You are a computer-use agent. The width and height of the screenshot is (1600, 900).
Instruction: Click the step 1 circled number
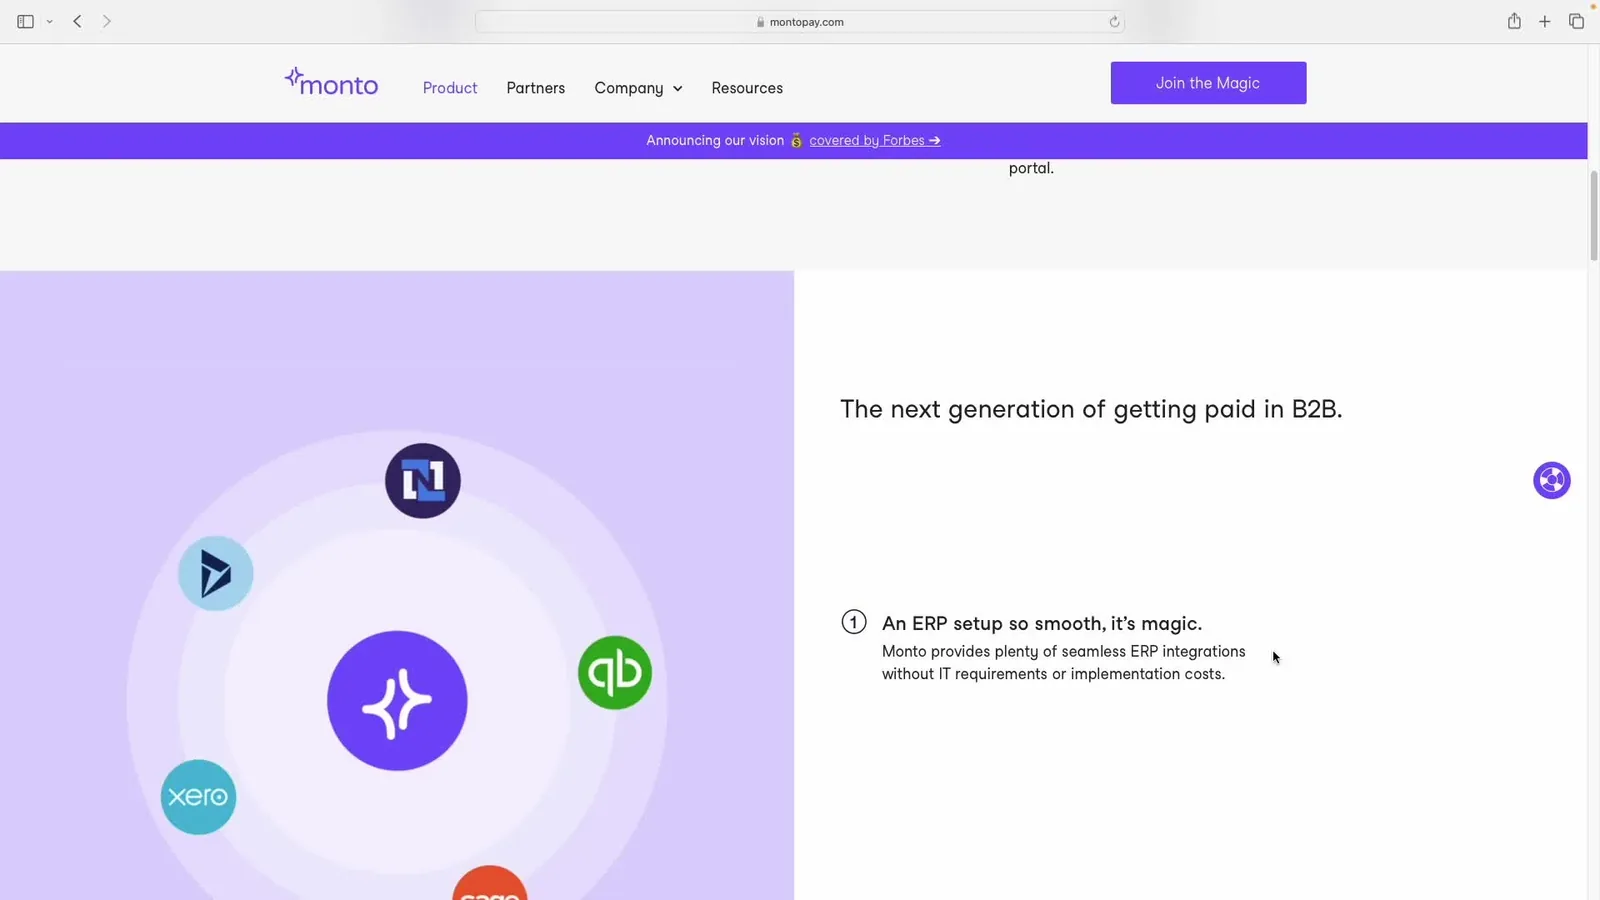[853, 623]
